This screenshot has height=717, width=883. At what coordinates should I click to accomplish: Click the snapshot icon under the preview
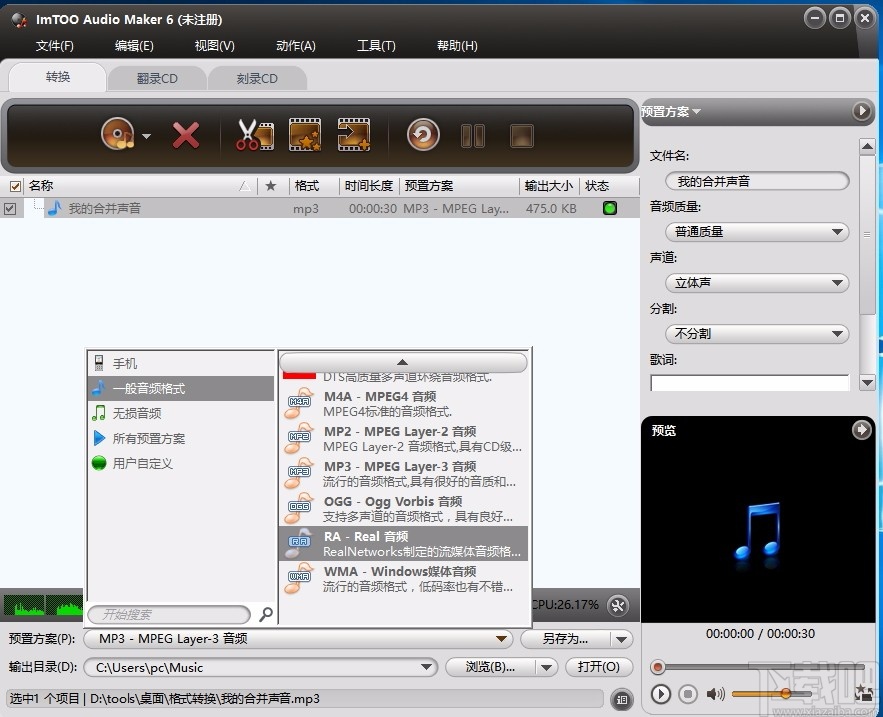tap(863, 691)
